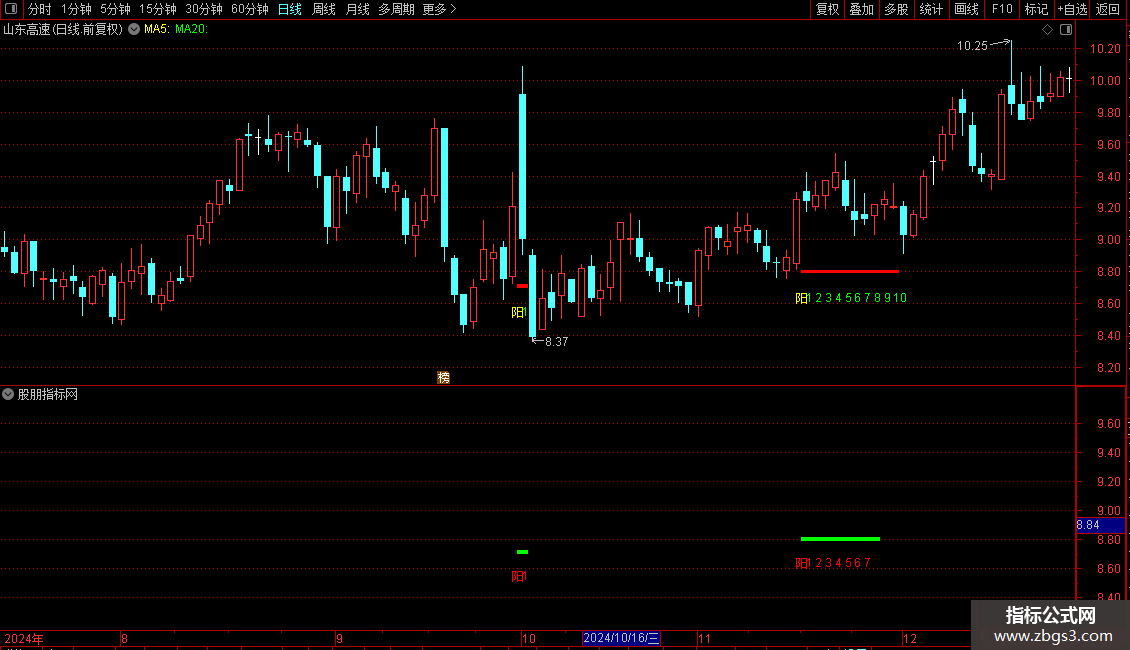Select the 月线 monthly tab
The image size is (1130, 650).
(x=357, y=9)
